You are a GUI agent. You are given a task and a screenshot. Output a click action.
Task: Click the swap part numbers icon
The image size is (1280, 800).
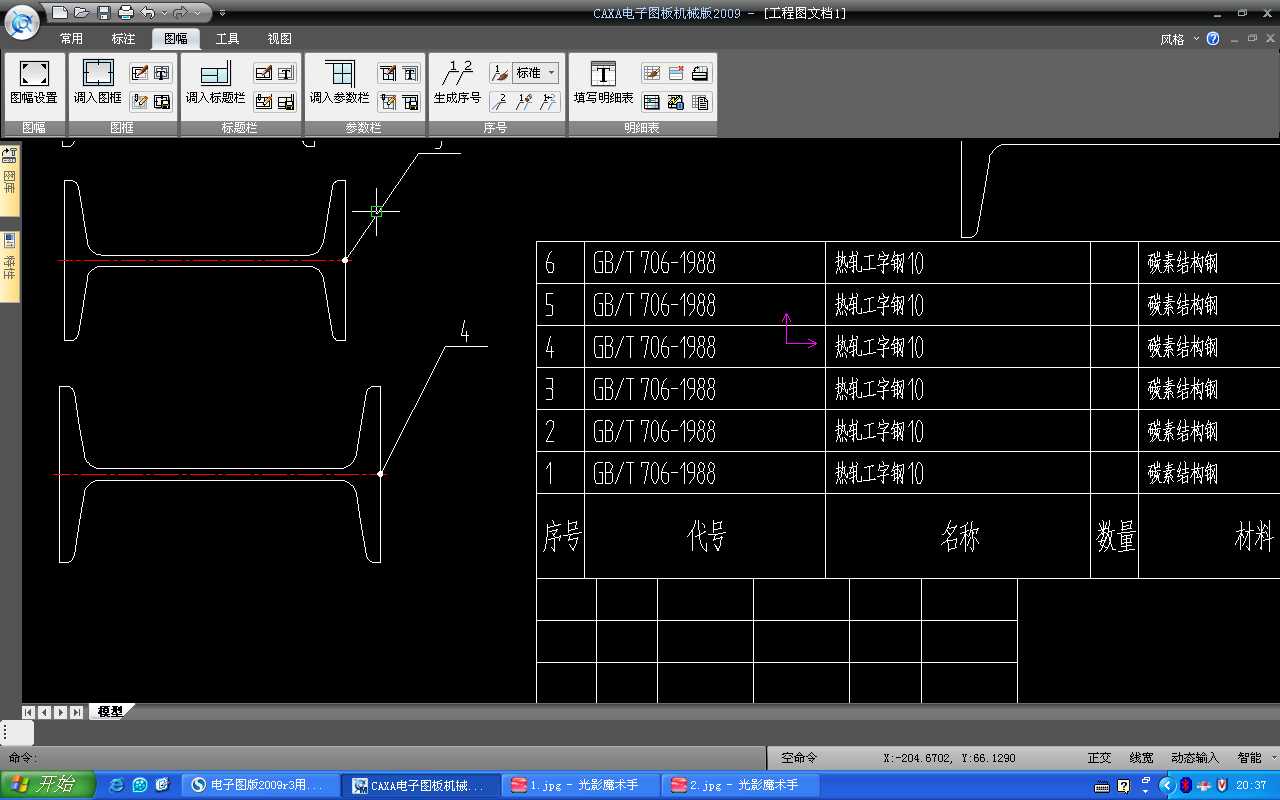pyautogui.click(x=548, y=101)
